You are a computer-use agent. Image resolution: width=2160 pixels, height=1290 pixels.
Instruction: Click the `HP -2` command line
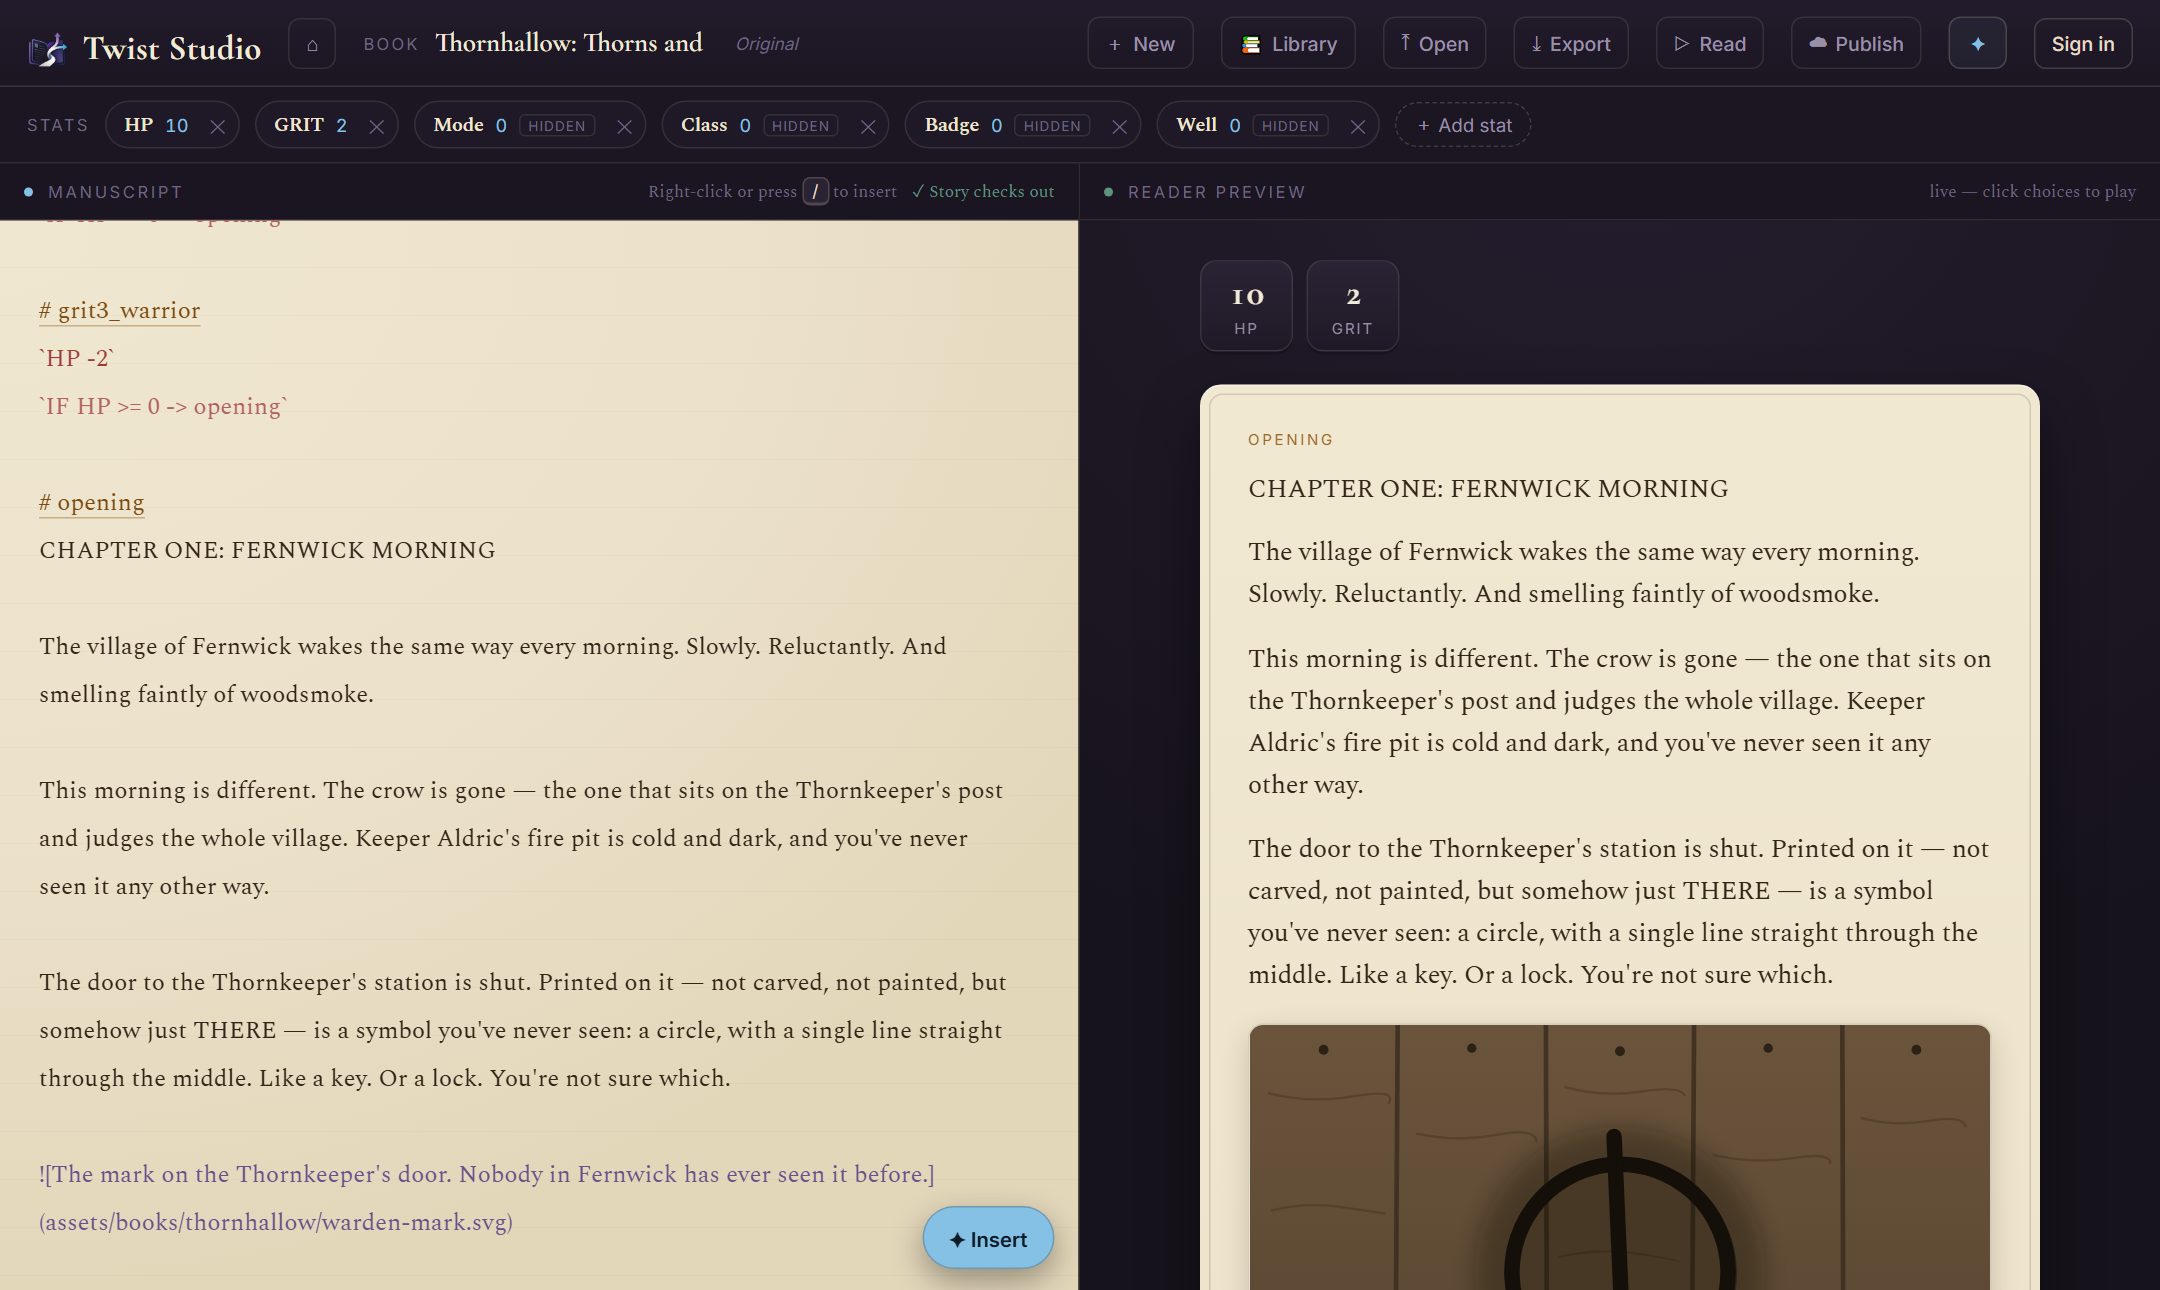77,358
